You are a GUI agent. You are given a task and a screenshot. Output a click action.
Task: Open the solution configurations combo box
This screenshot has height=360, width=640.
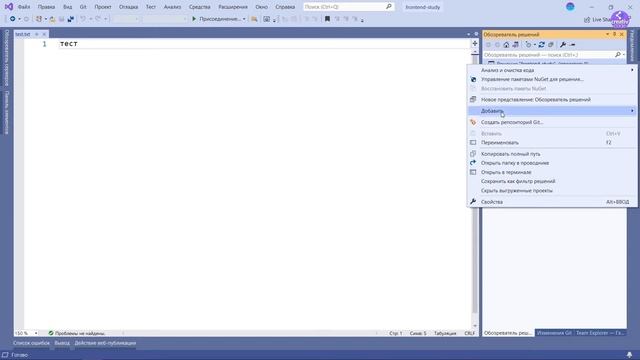(x=126, y=19)
